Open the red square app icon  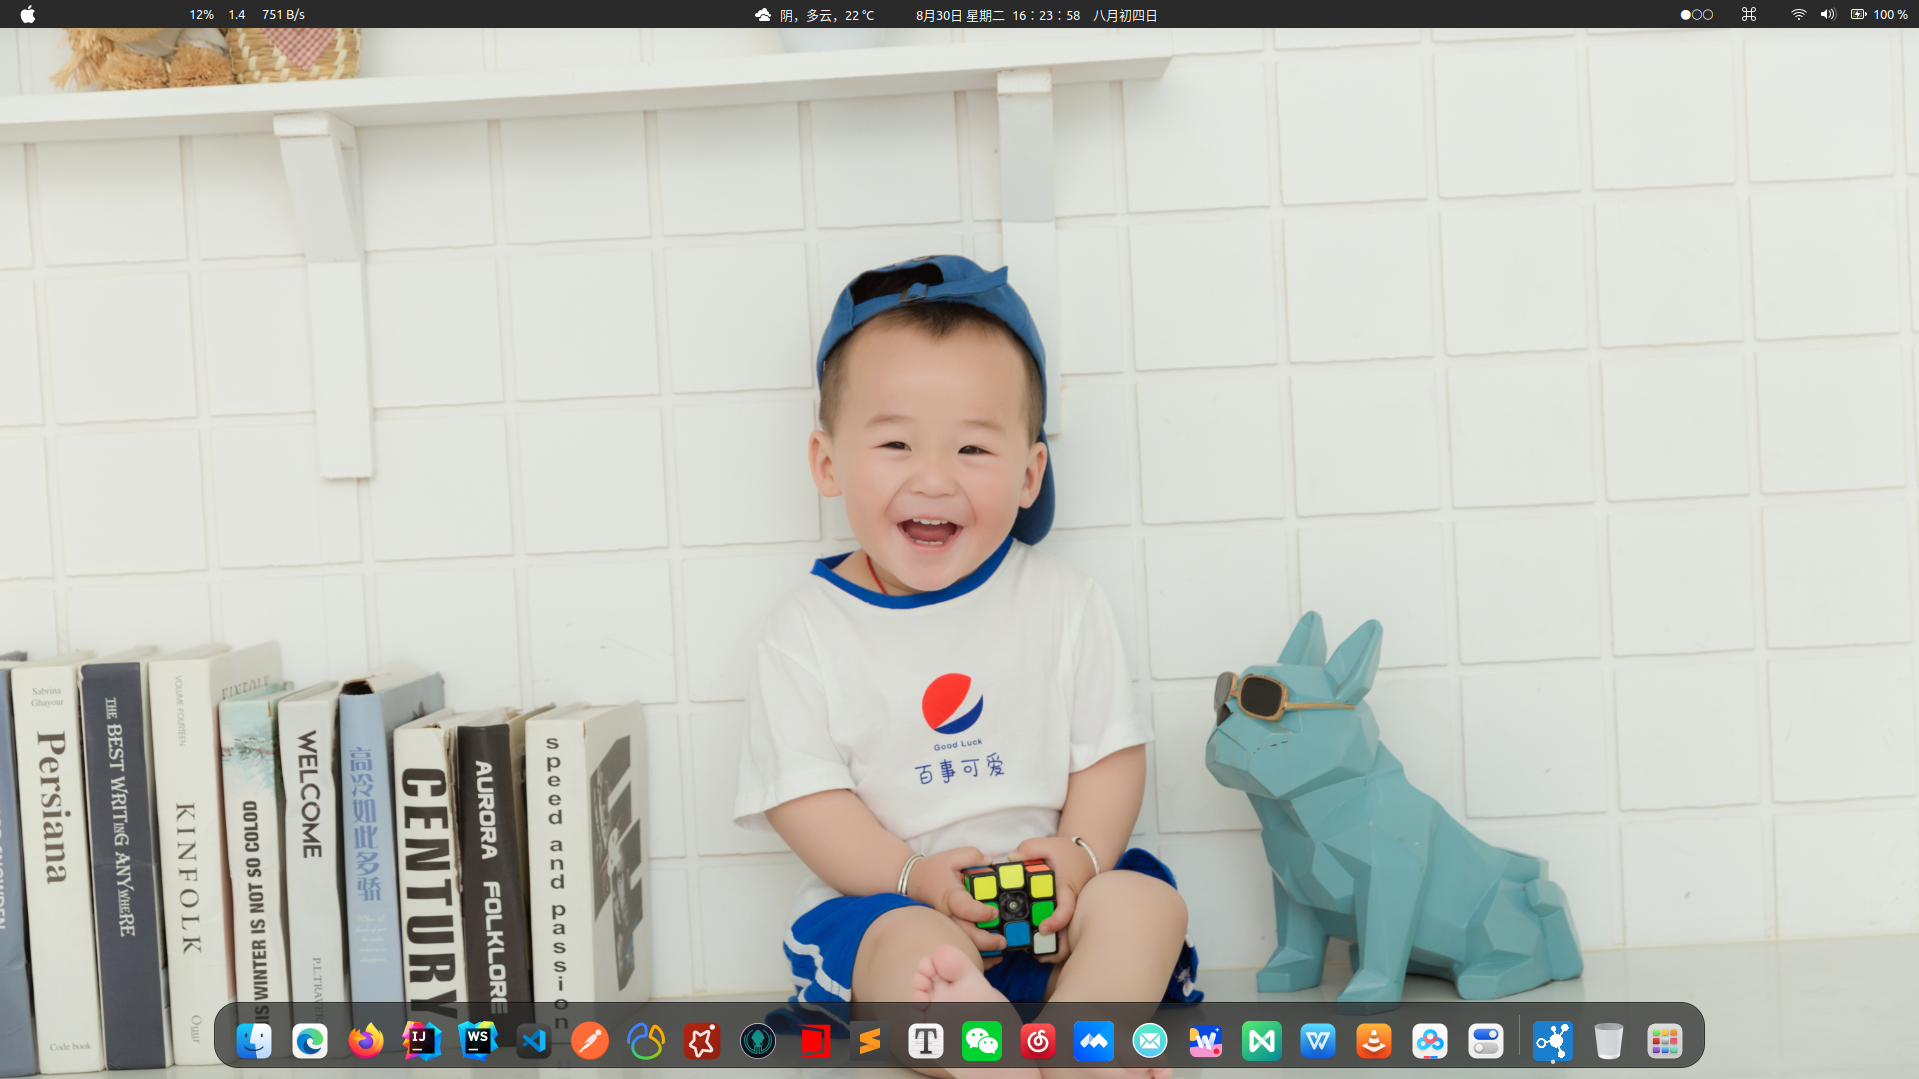814,1041
